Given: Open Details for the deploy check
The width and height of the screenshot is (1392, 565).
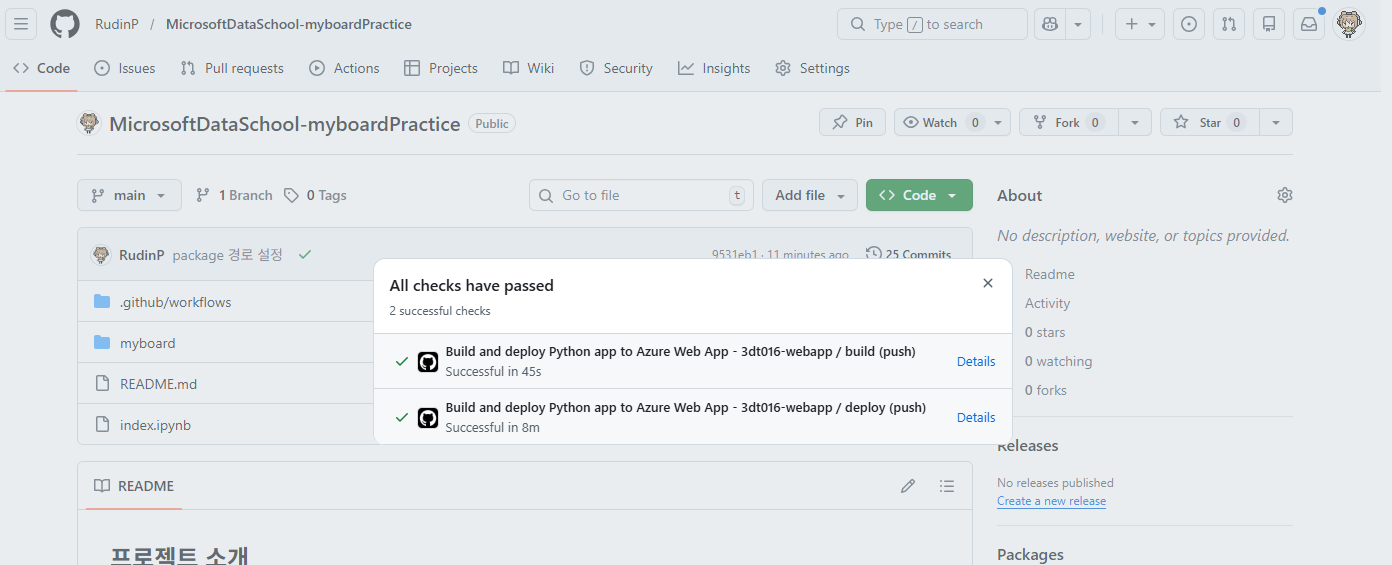Looking at the screenshot, I should pos(976,417).
